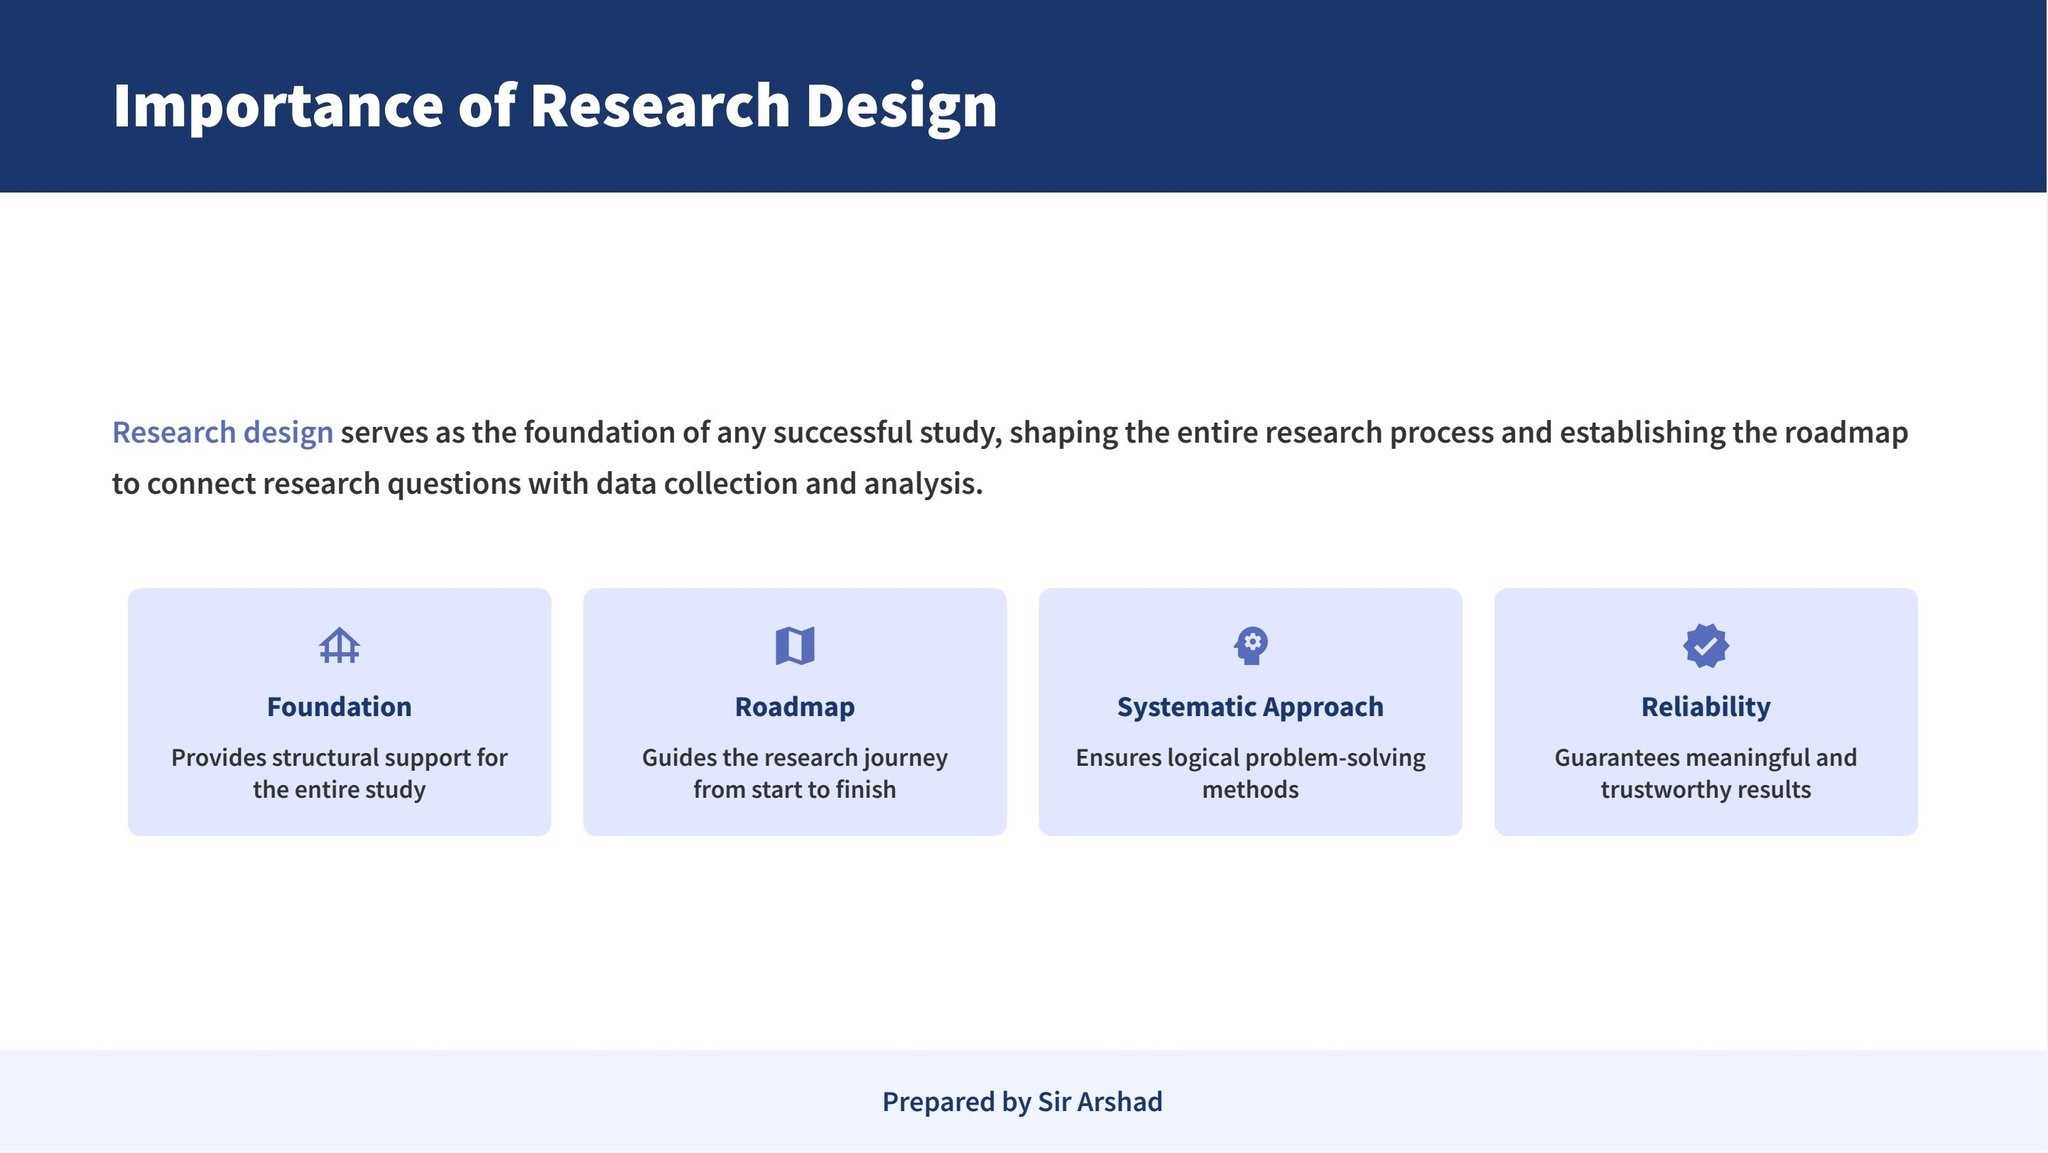Click the Roadmap map icon
The width and height of the screenshot is (2048, 1153).
(795, 645)
